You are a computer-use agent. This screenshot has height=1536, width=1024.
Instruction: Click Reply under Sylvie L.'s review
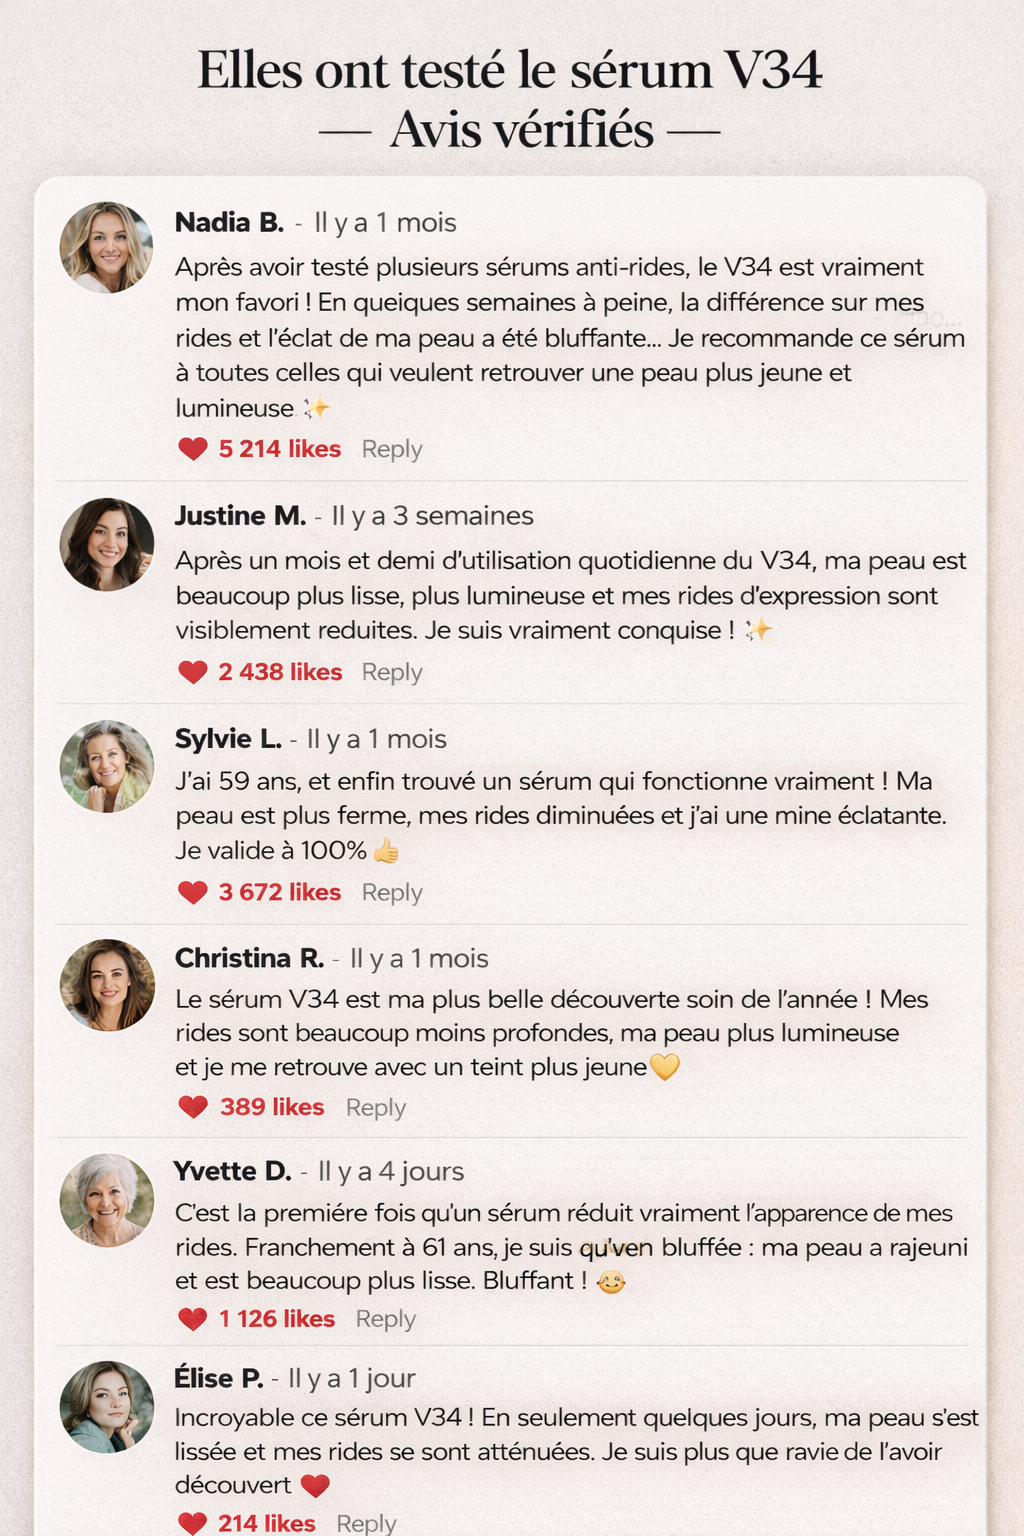(392, 893)
